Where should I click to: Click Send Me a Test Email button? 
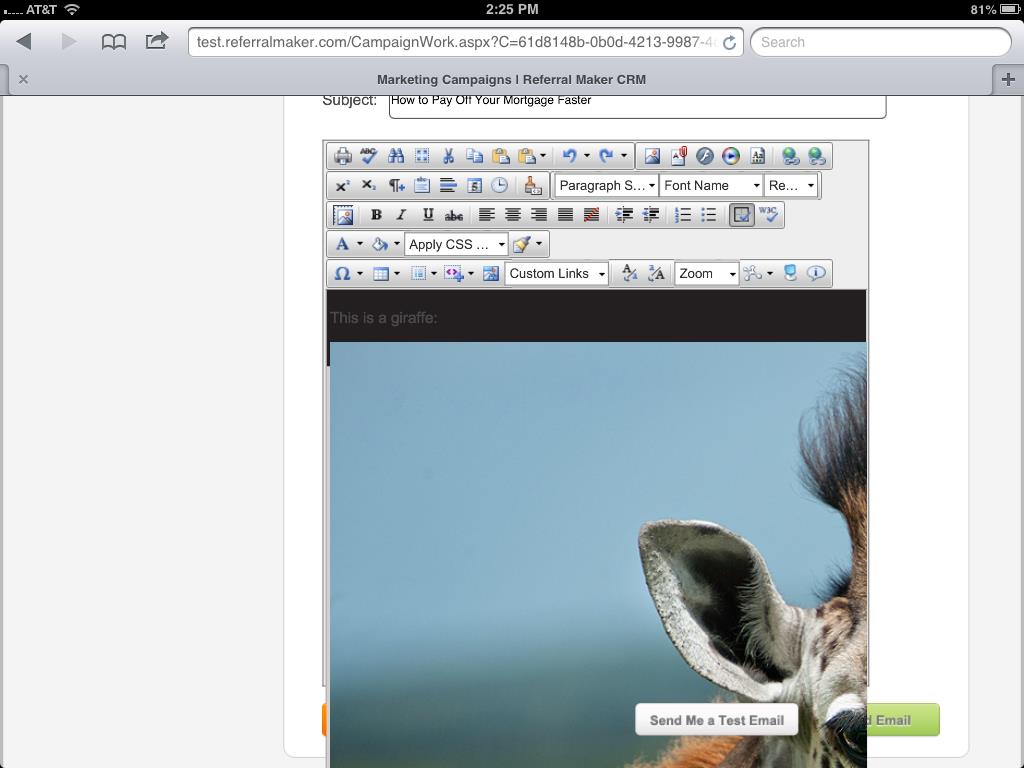[716, 720]
